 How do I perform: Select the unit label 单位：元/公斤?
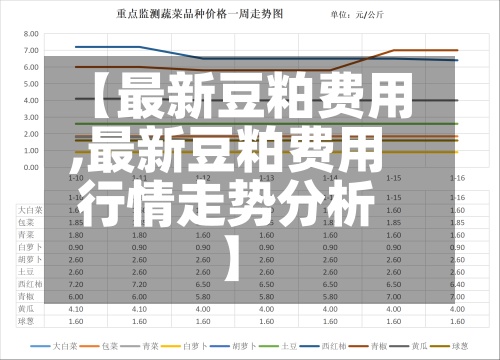click(357, 15)
